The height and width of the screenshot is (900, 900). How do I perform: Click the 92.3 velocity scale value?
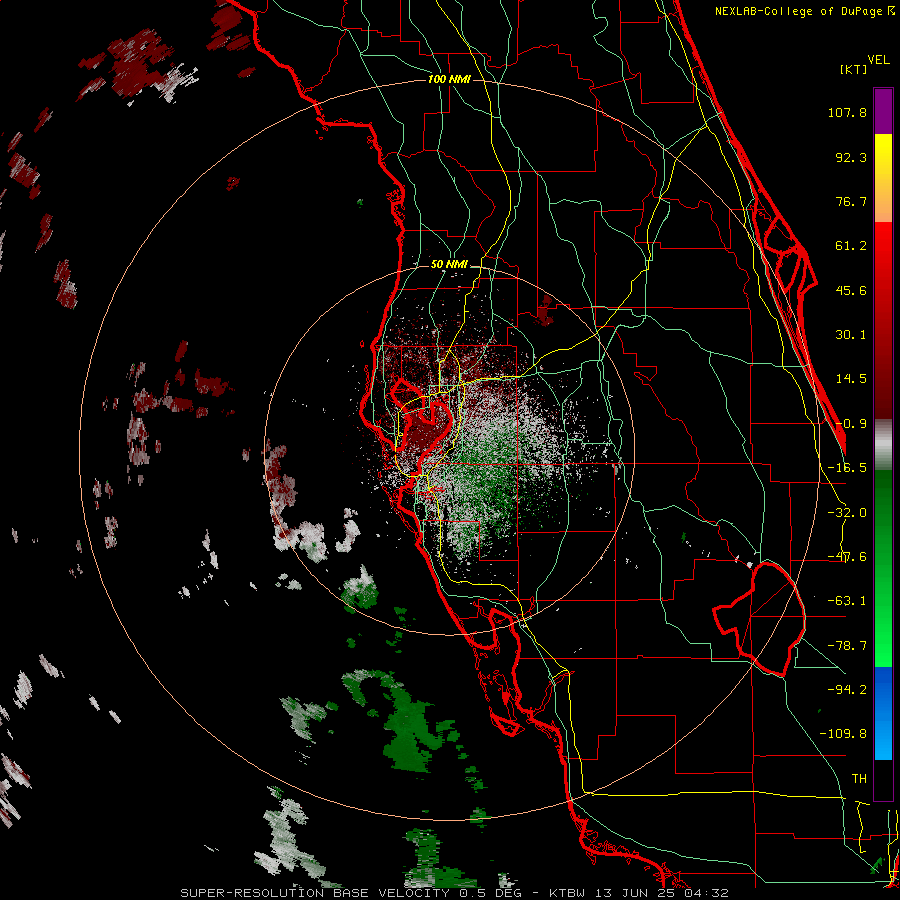tap(851, 157)
